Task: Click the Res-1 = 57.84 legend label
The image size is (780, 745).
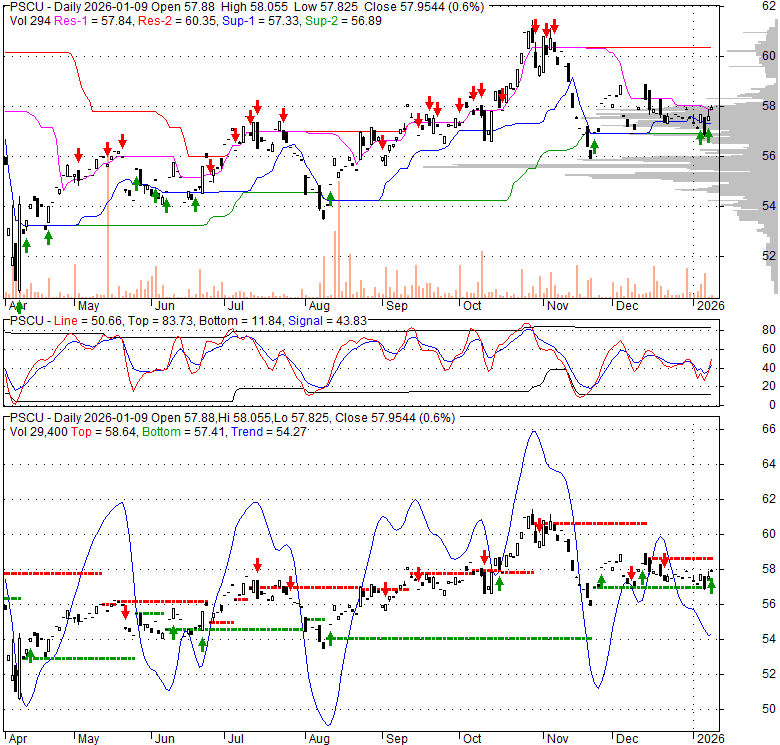Action: point(94,21)
